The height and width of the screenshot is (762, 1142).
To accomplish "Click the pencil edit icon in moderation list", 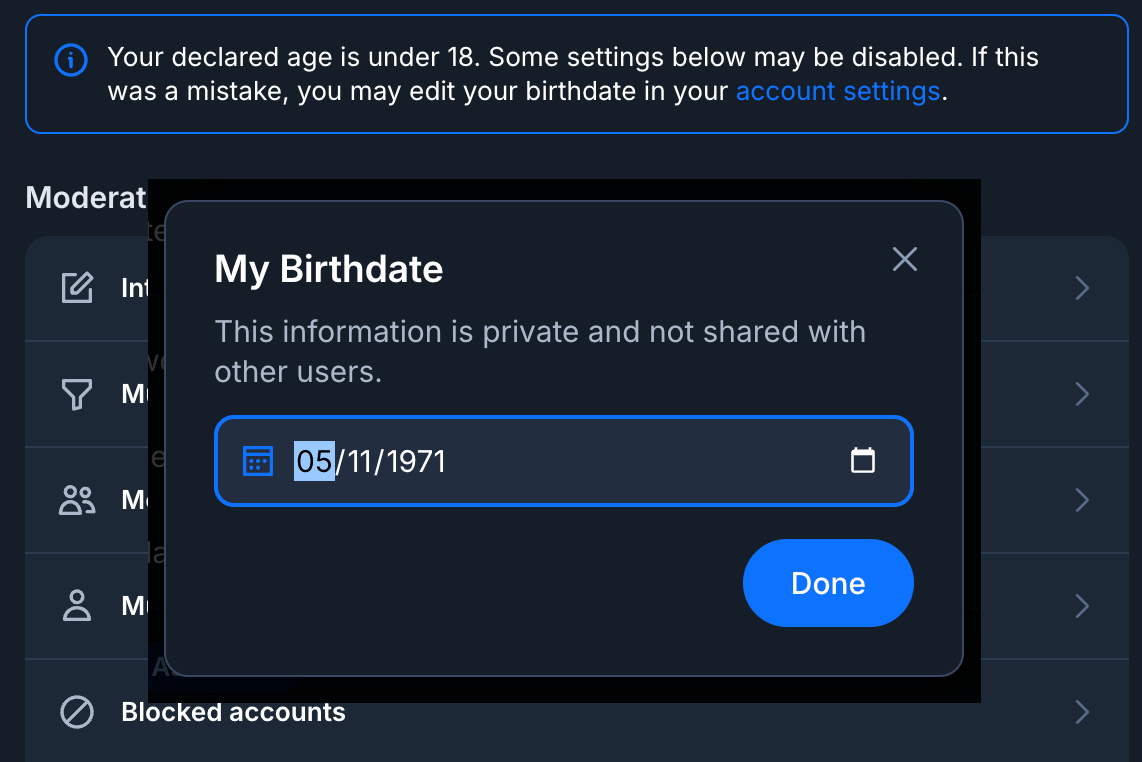I will [77, 289].
